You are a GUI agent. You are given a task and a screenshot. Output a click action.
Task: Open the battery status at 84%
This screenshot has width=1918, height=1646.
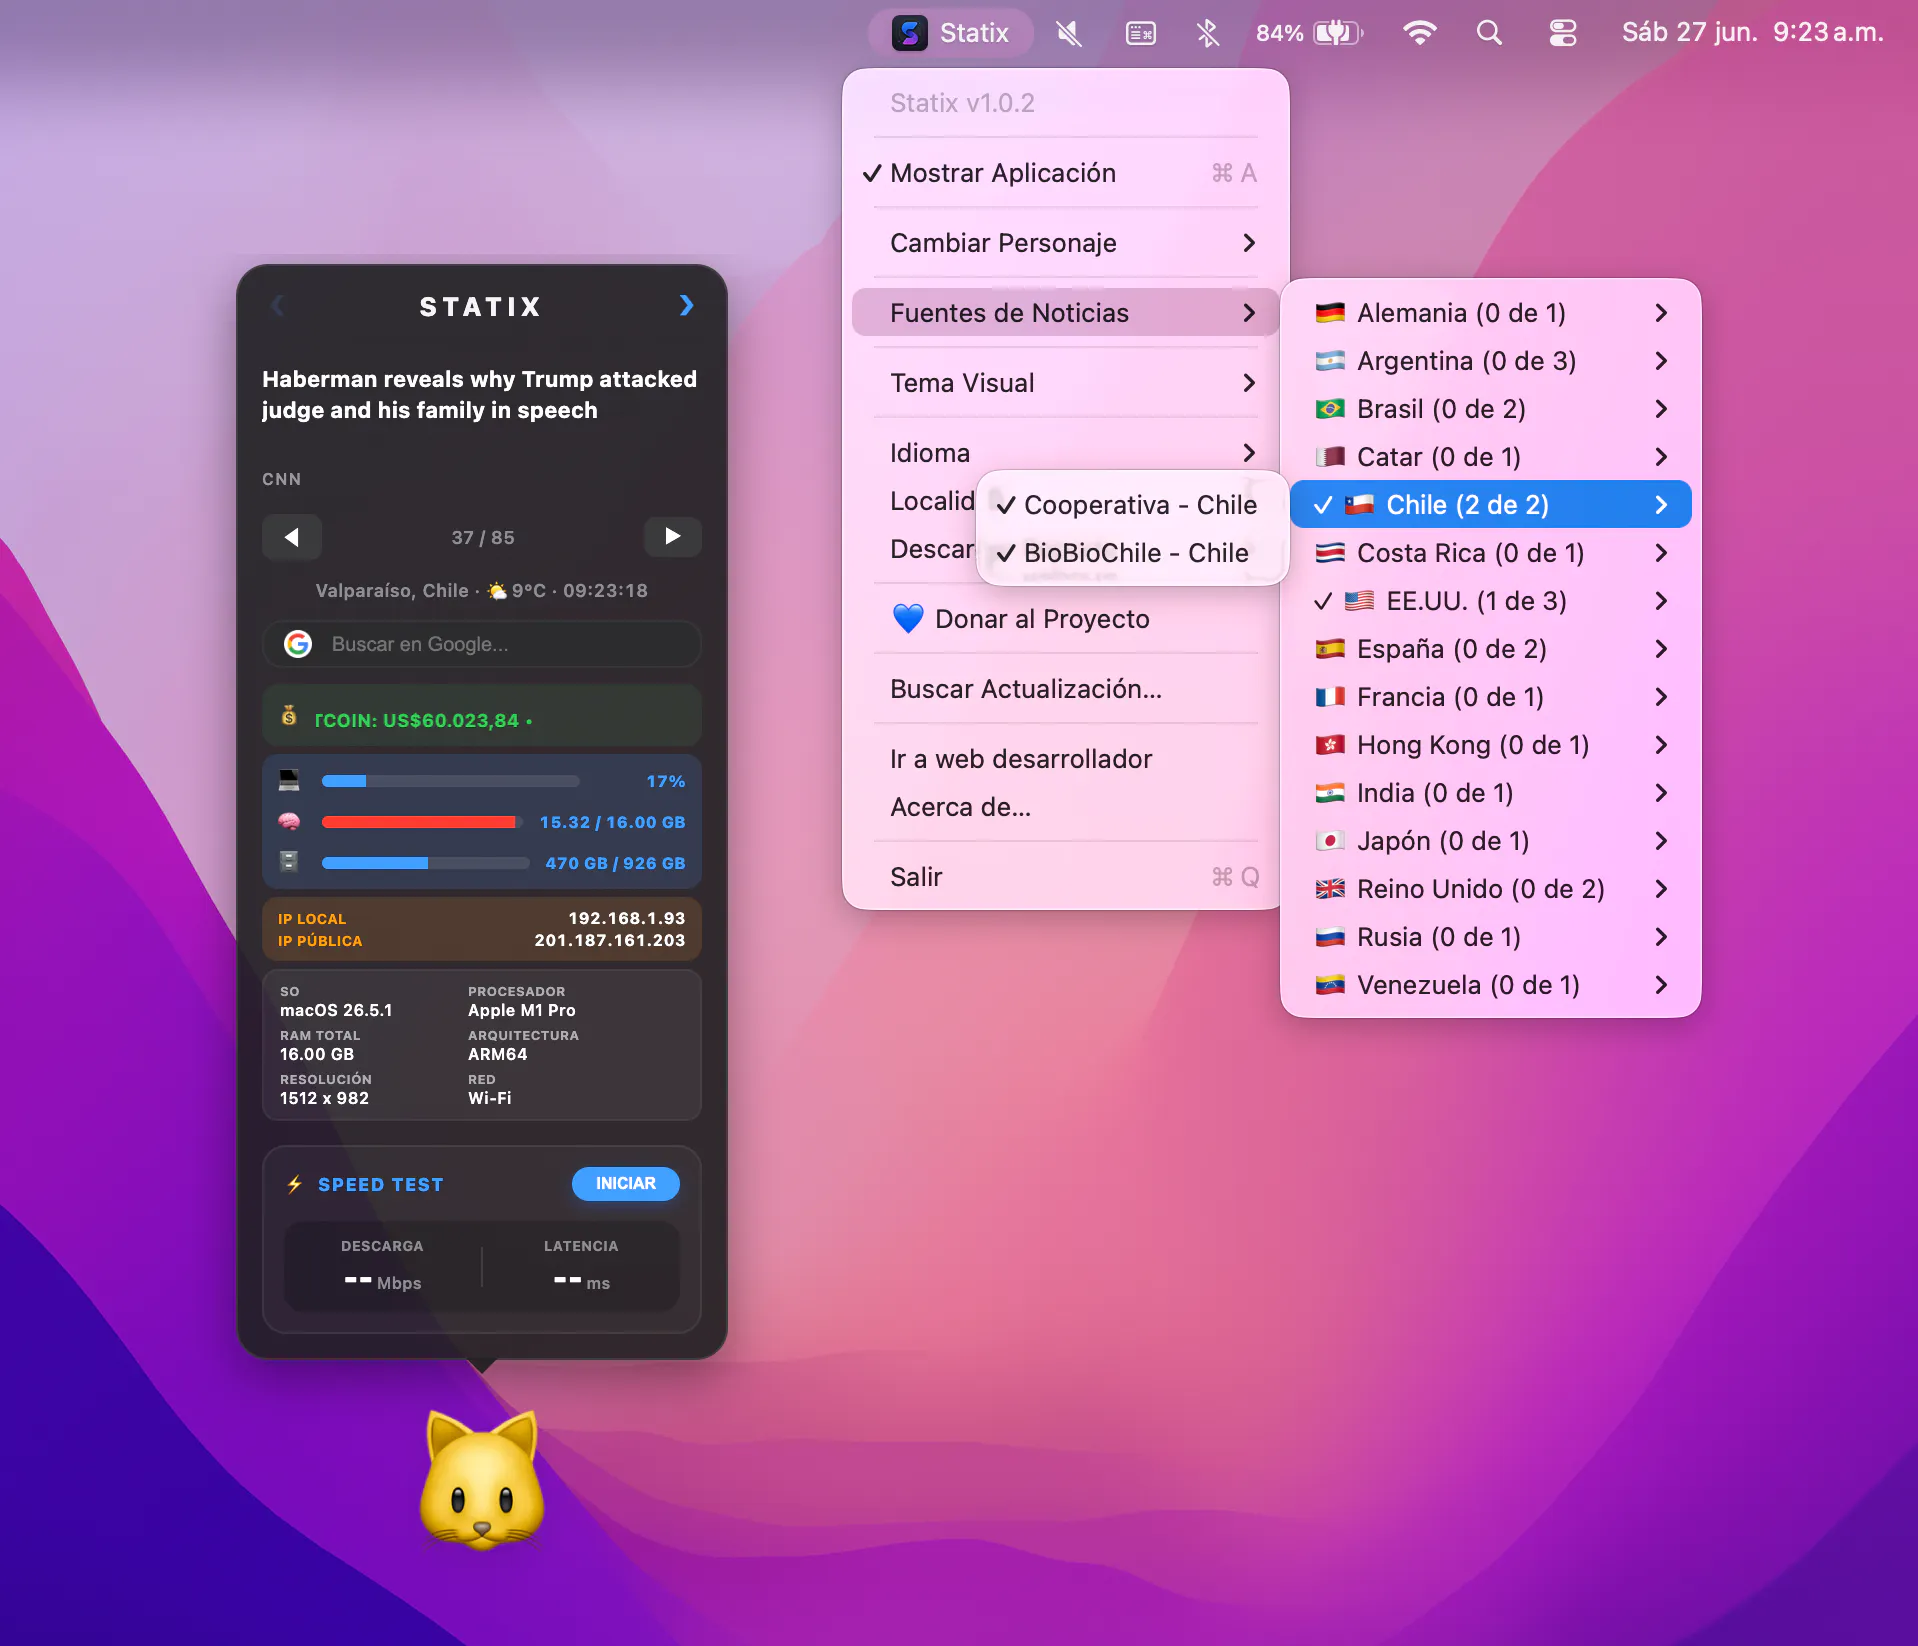coord(1309,33)
